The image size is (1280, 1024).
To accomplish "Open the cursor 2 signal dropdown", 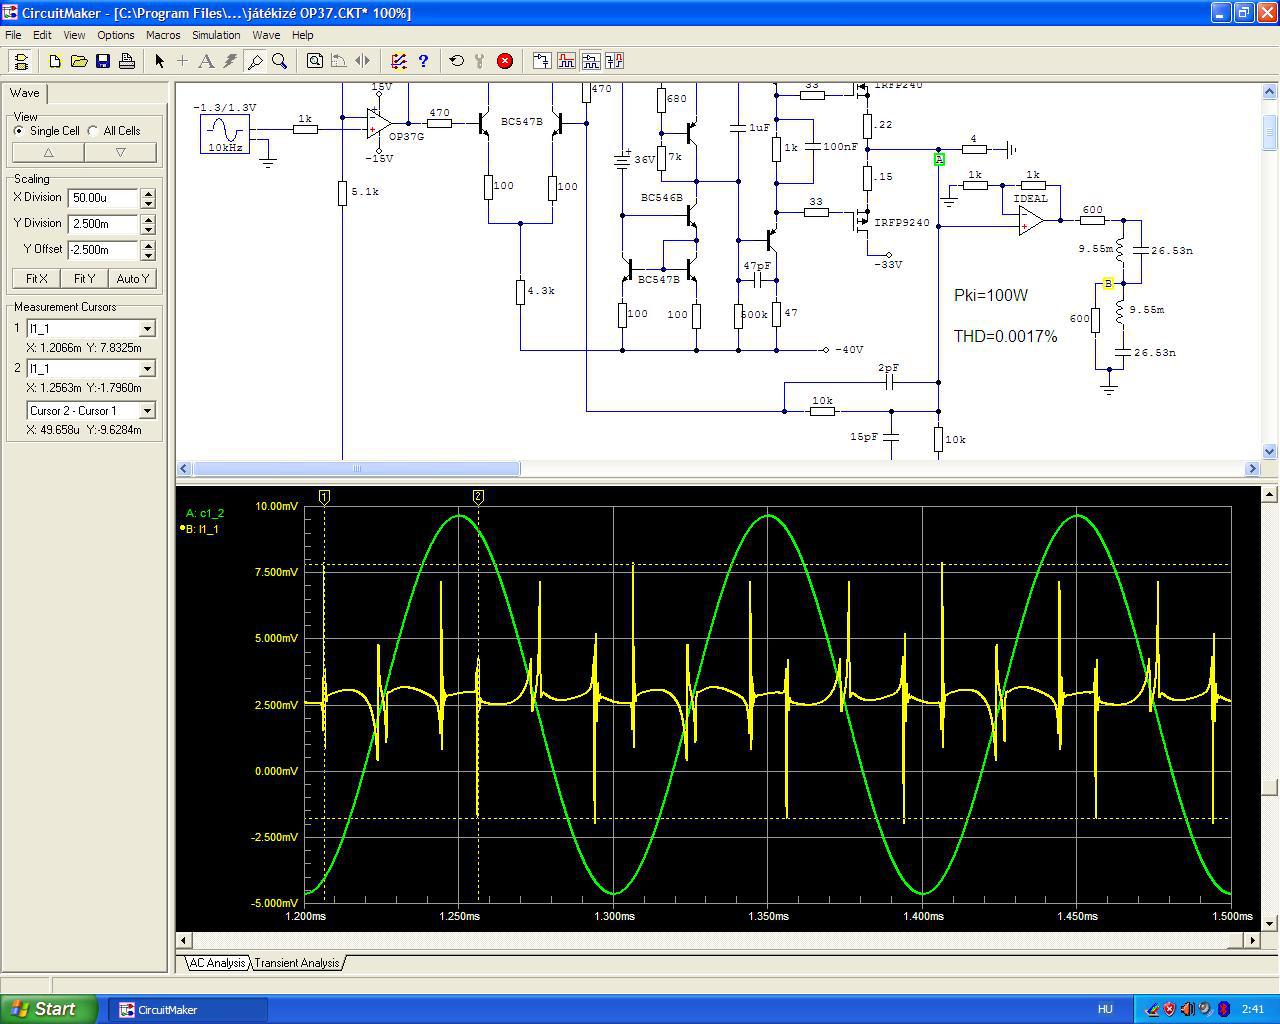I will (147, 369).
